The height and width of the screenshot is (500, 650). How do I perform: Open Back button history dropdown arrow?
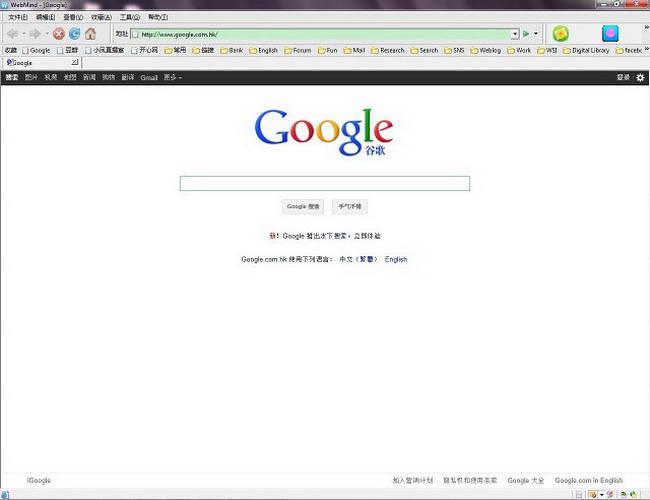pos(24,34)
